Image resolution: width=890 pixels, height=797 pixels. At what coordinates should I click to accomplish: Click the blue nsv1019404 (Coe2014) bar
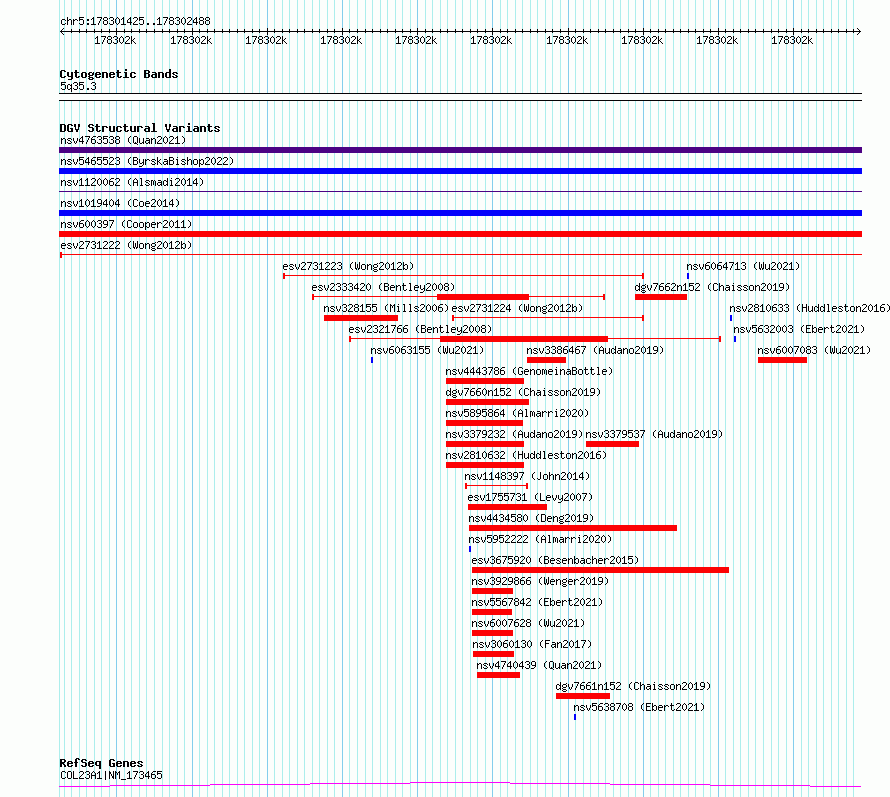pyautogui.click(x=460, y=213)
